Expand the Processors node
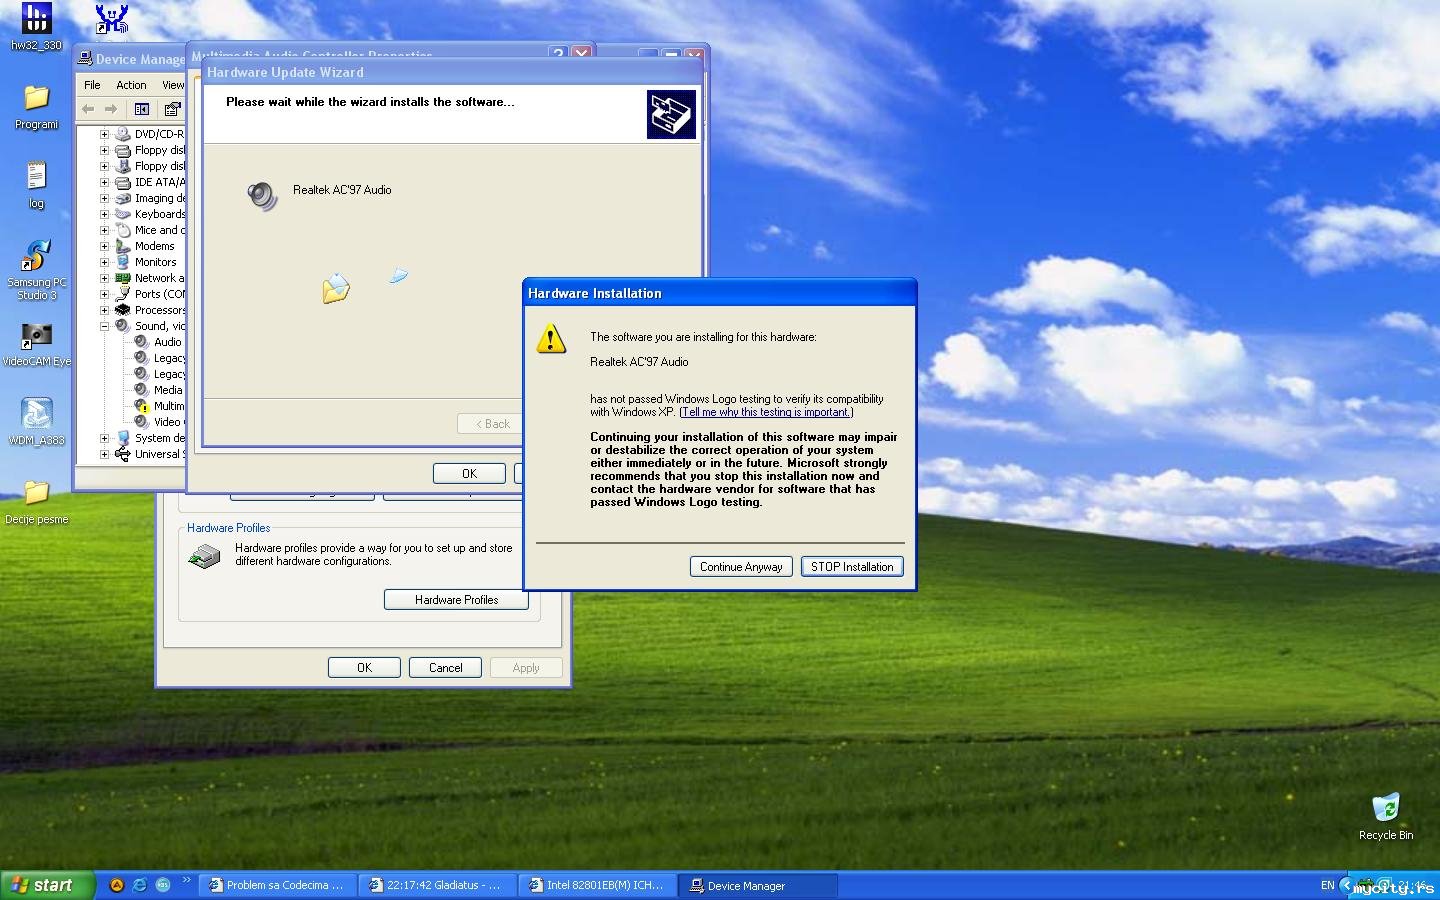Image resolution: width=1440 pixels, height=900 pixels. [104, 310]
